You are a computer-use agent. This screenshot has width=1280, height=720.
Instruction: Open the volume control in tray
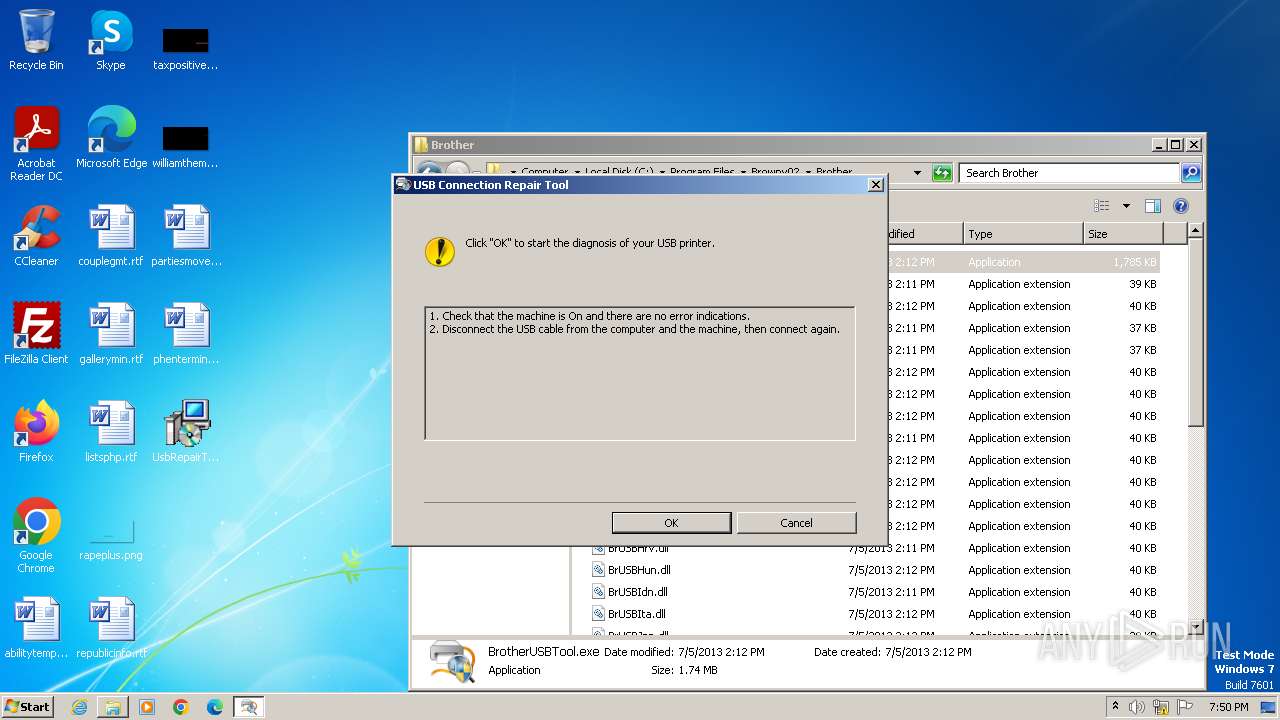pyautogui.click(x=1137, y=707)
